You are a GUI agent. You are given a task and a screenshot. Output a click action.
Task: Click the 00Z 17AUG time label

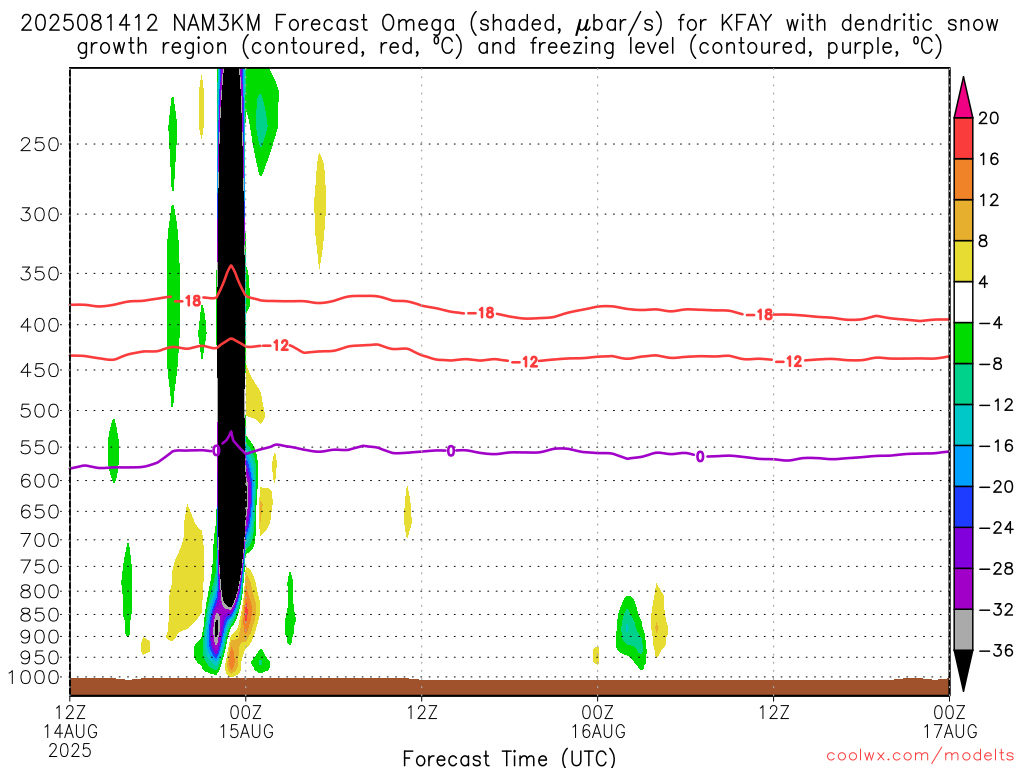click(950, 721)
